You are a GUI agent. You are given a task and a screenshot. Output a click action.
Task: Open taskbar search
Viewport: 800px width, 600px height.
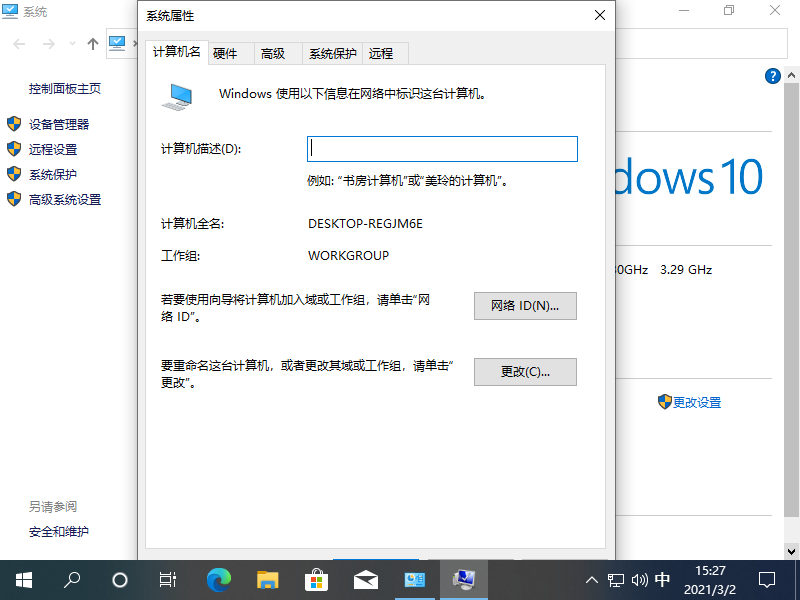[71, 580]
